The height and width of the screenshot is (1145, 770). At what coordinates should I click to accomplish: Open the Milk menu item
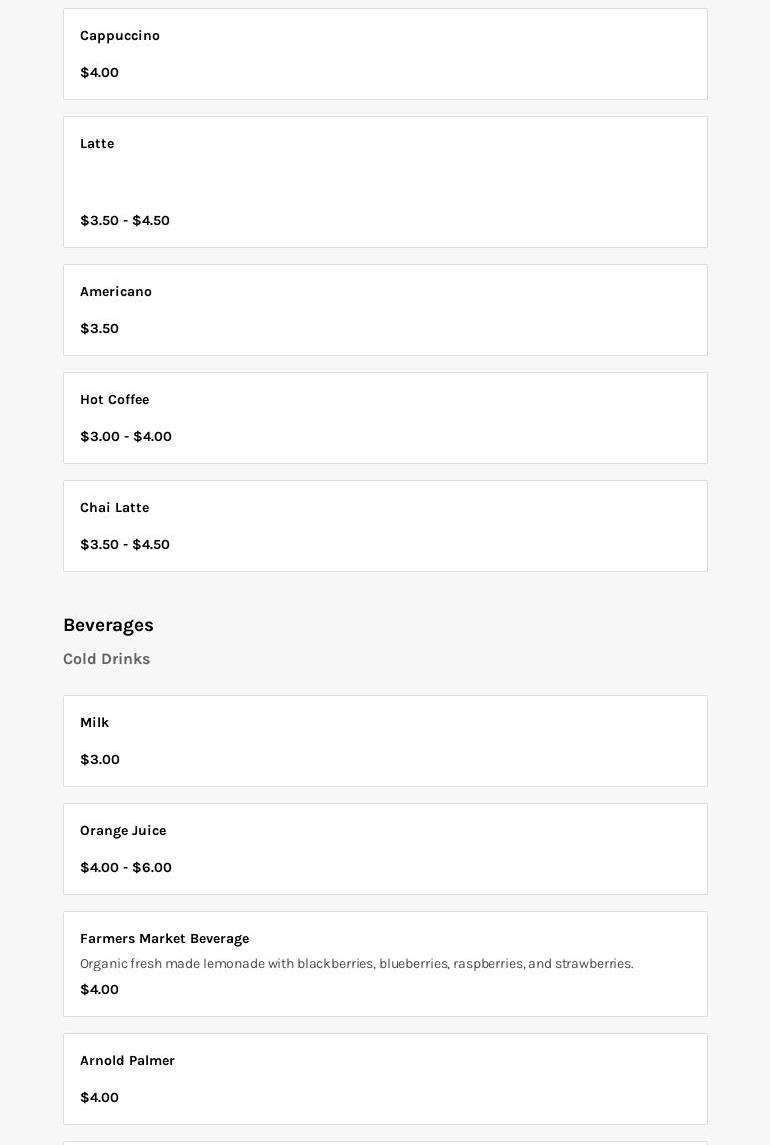click(x=94, y=723)
